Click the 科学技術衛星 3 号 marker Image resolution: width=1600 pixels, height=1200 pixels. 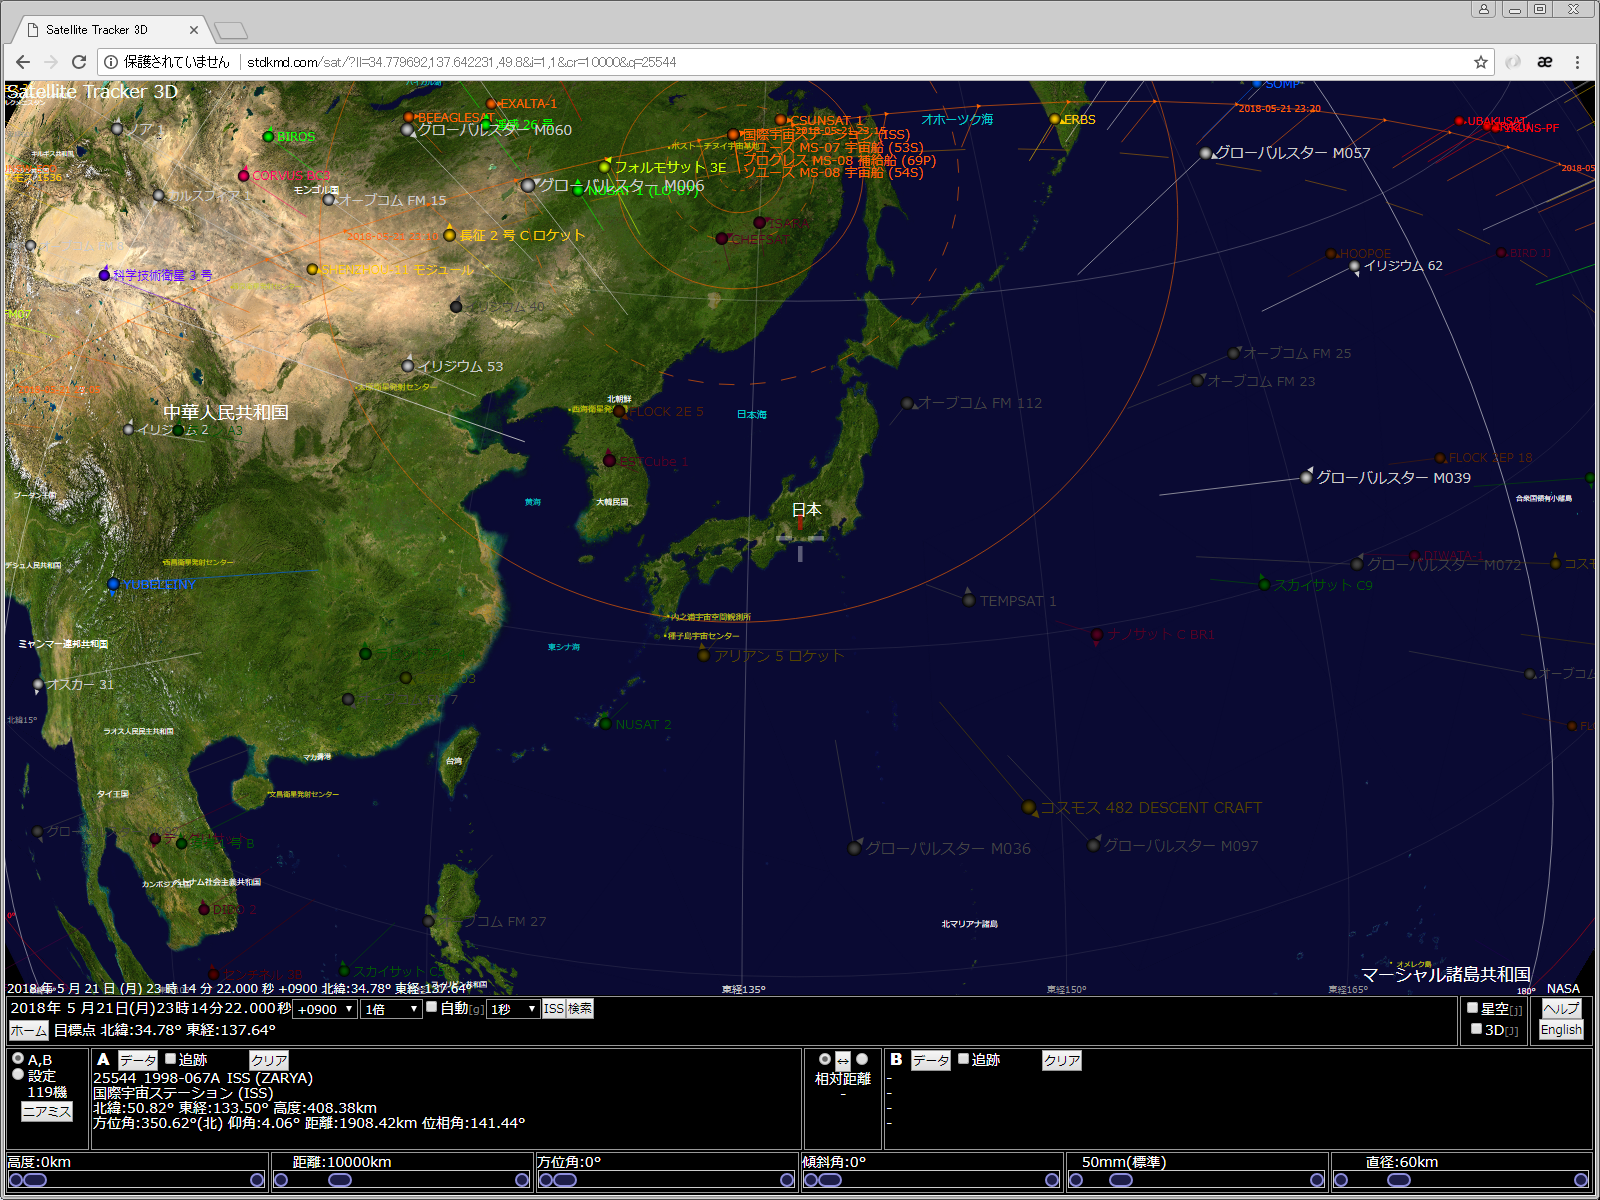pos(105,274)
